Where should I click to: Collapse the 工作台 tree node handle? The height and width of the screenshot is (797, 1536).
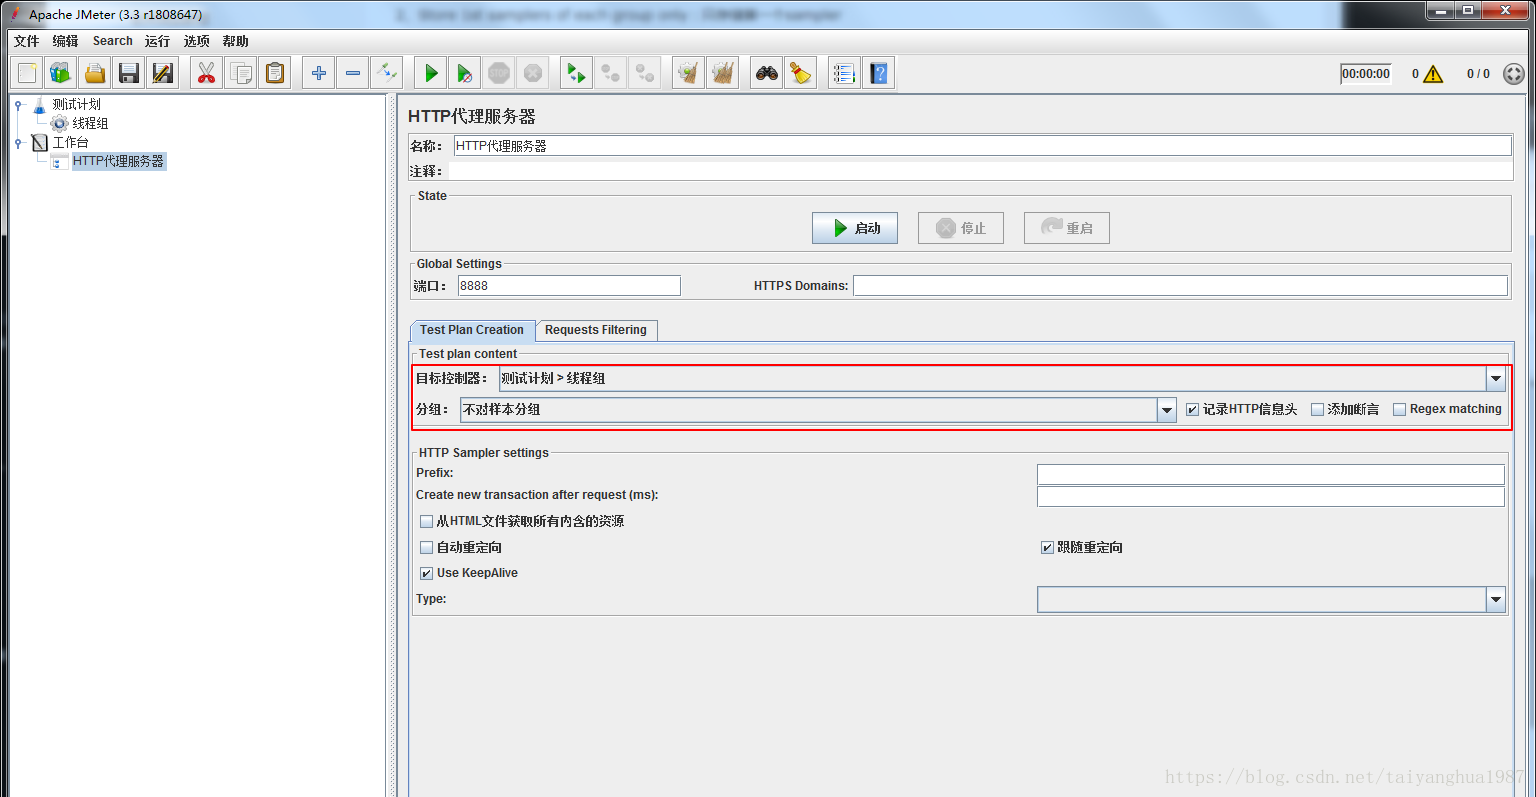[19, 143]
